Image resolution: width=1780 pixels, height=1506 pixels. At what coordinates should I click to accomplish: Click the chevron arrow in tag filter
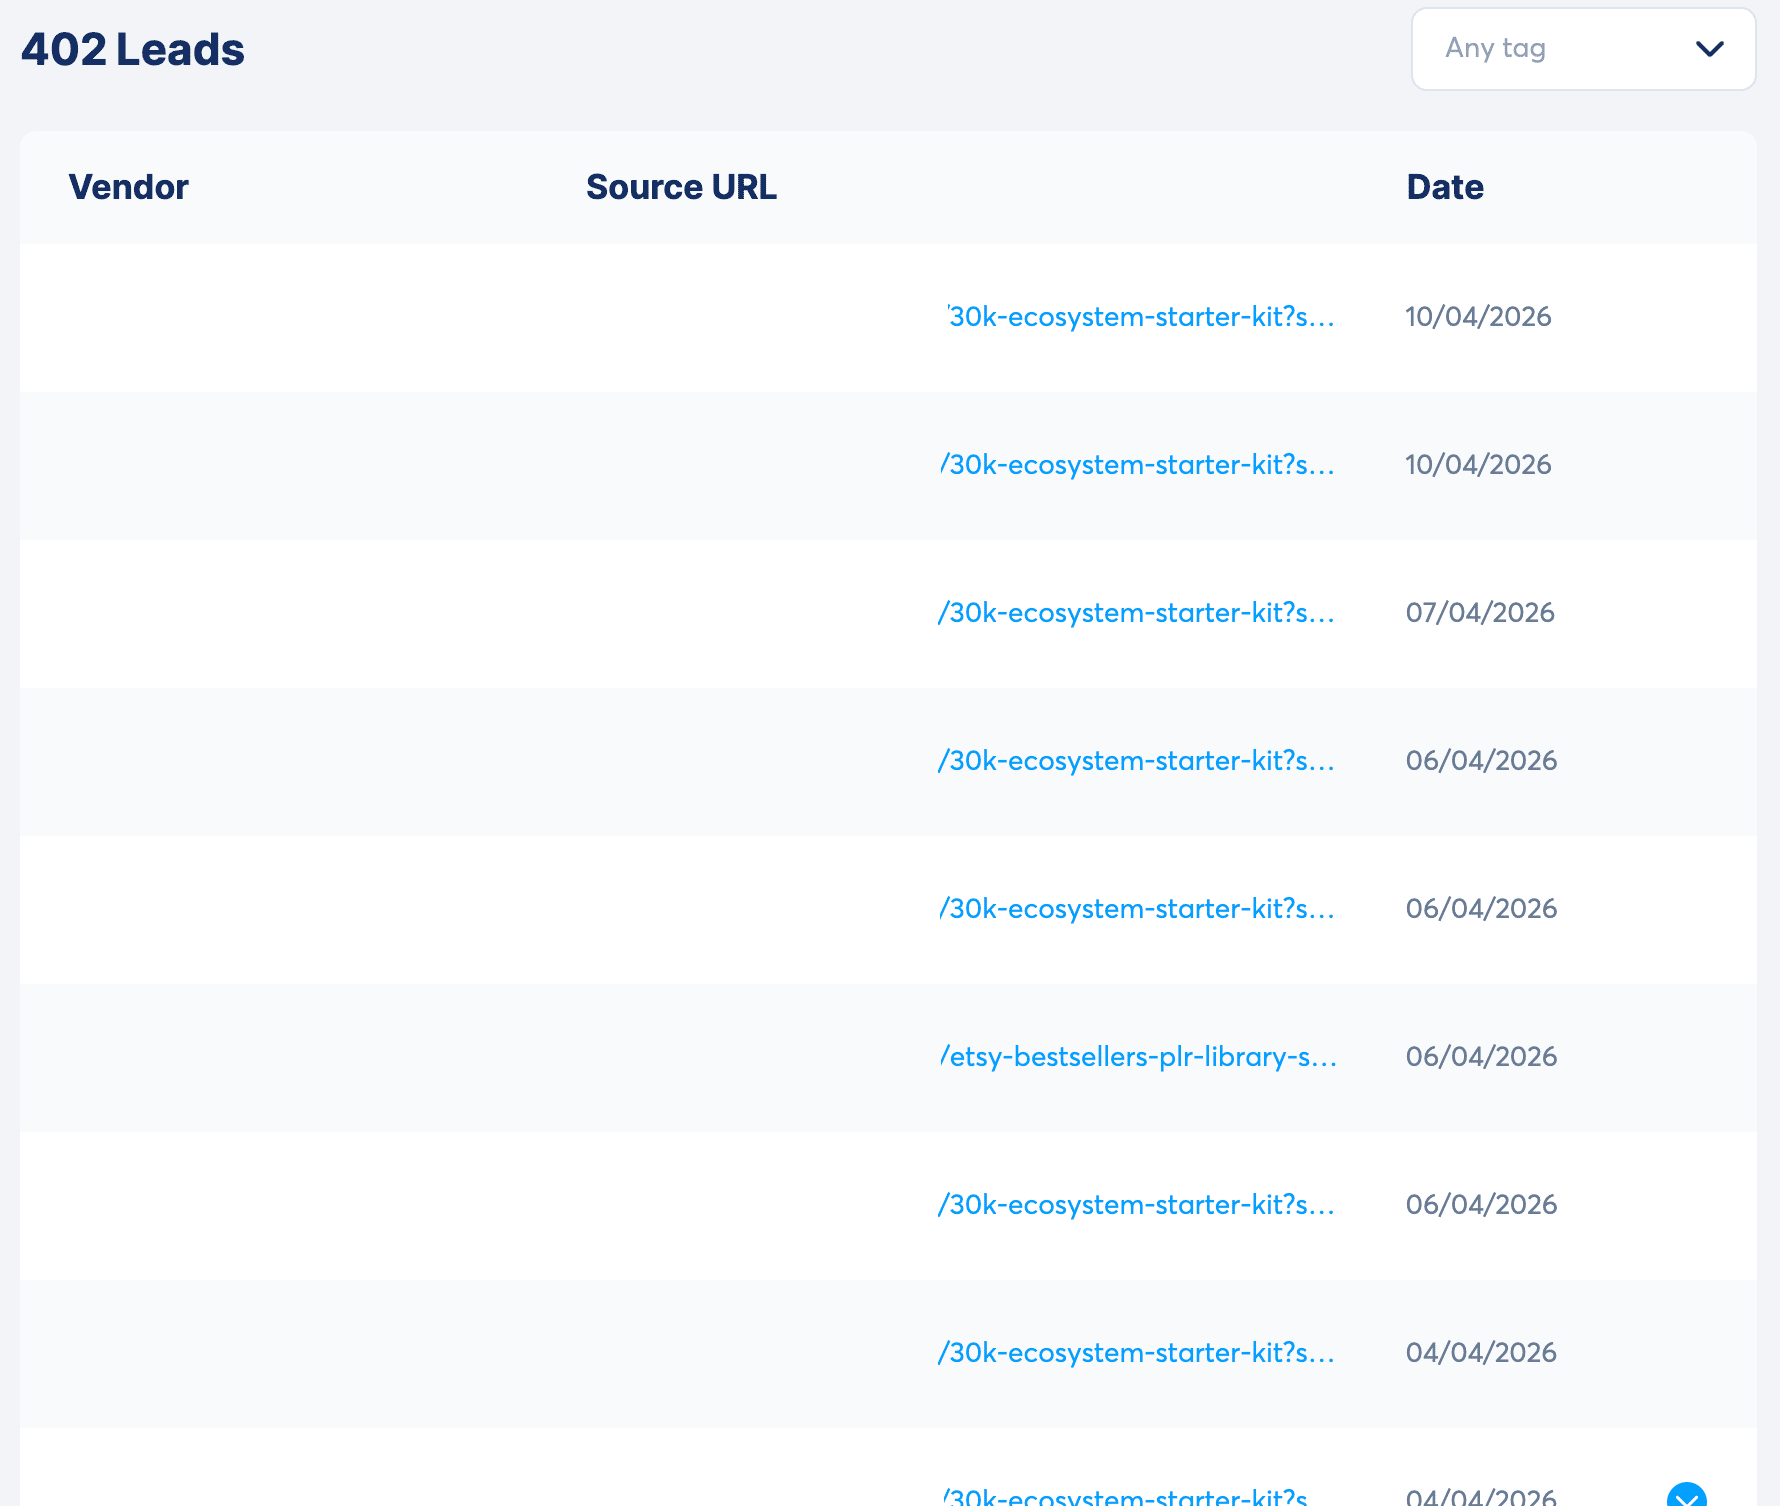click(x=1709, y=49)
